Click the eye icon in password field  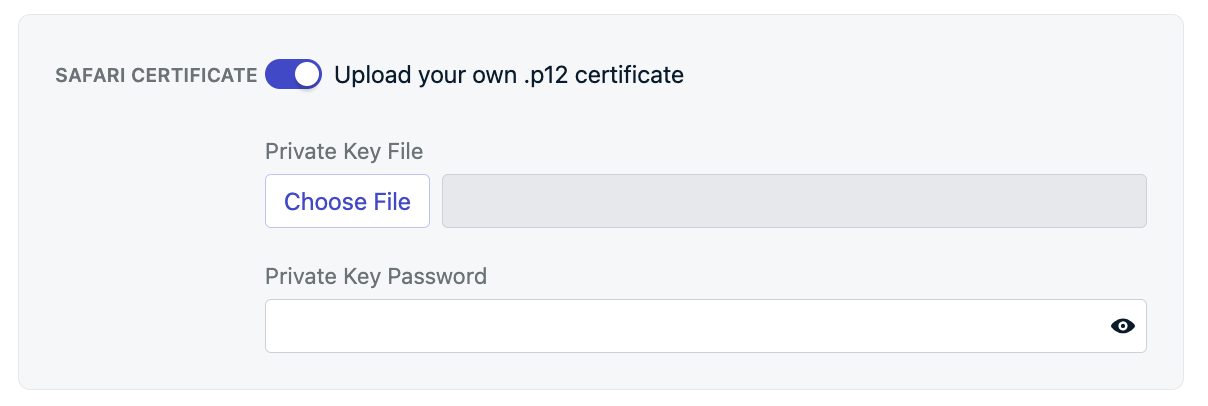[x=1123, y=326]
